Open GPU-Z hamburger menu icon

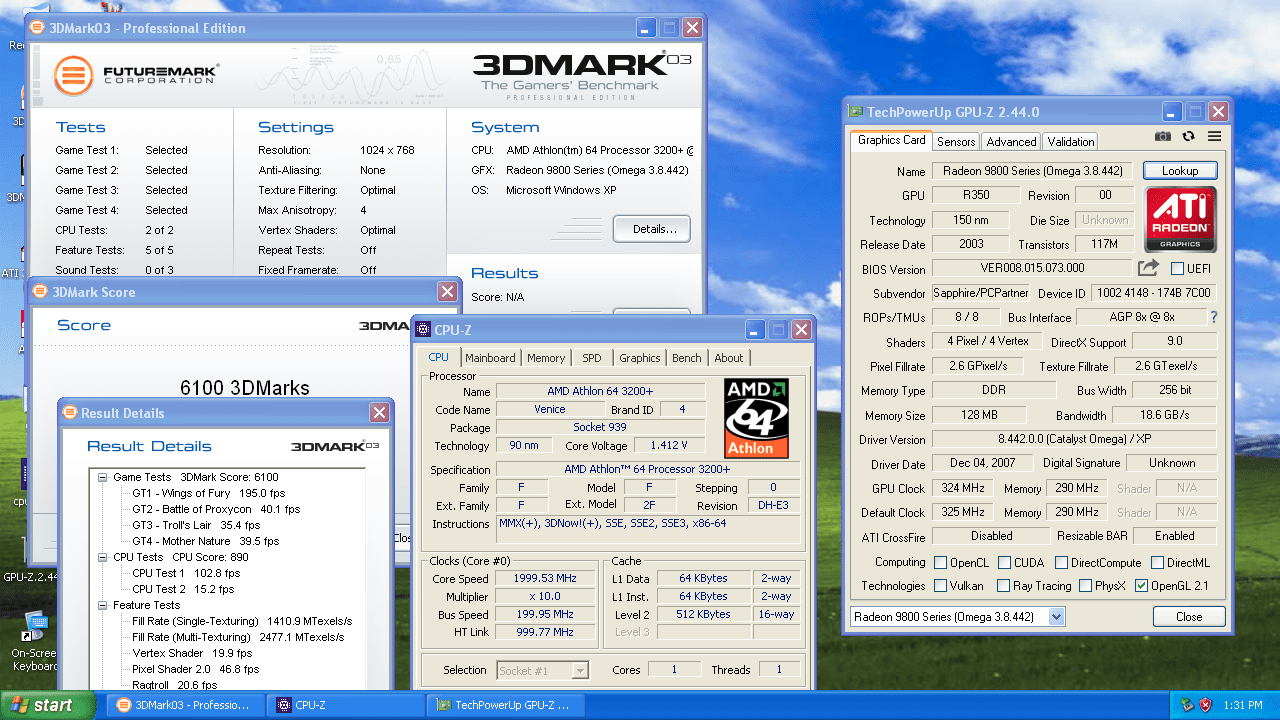[x=1214, y=136]
